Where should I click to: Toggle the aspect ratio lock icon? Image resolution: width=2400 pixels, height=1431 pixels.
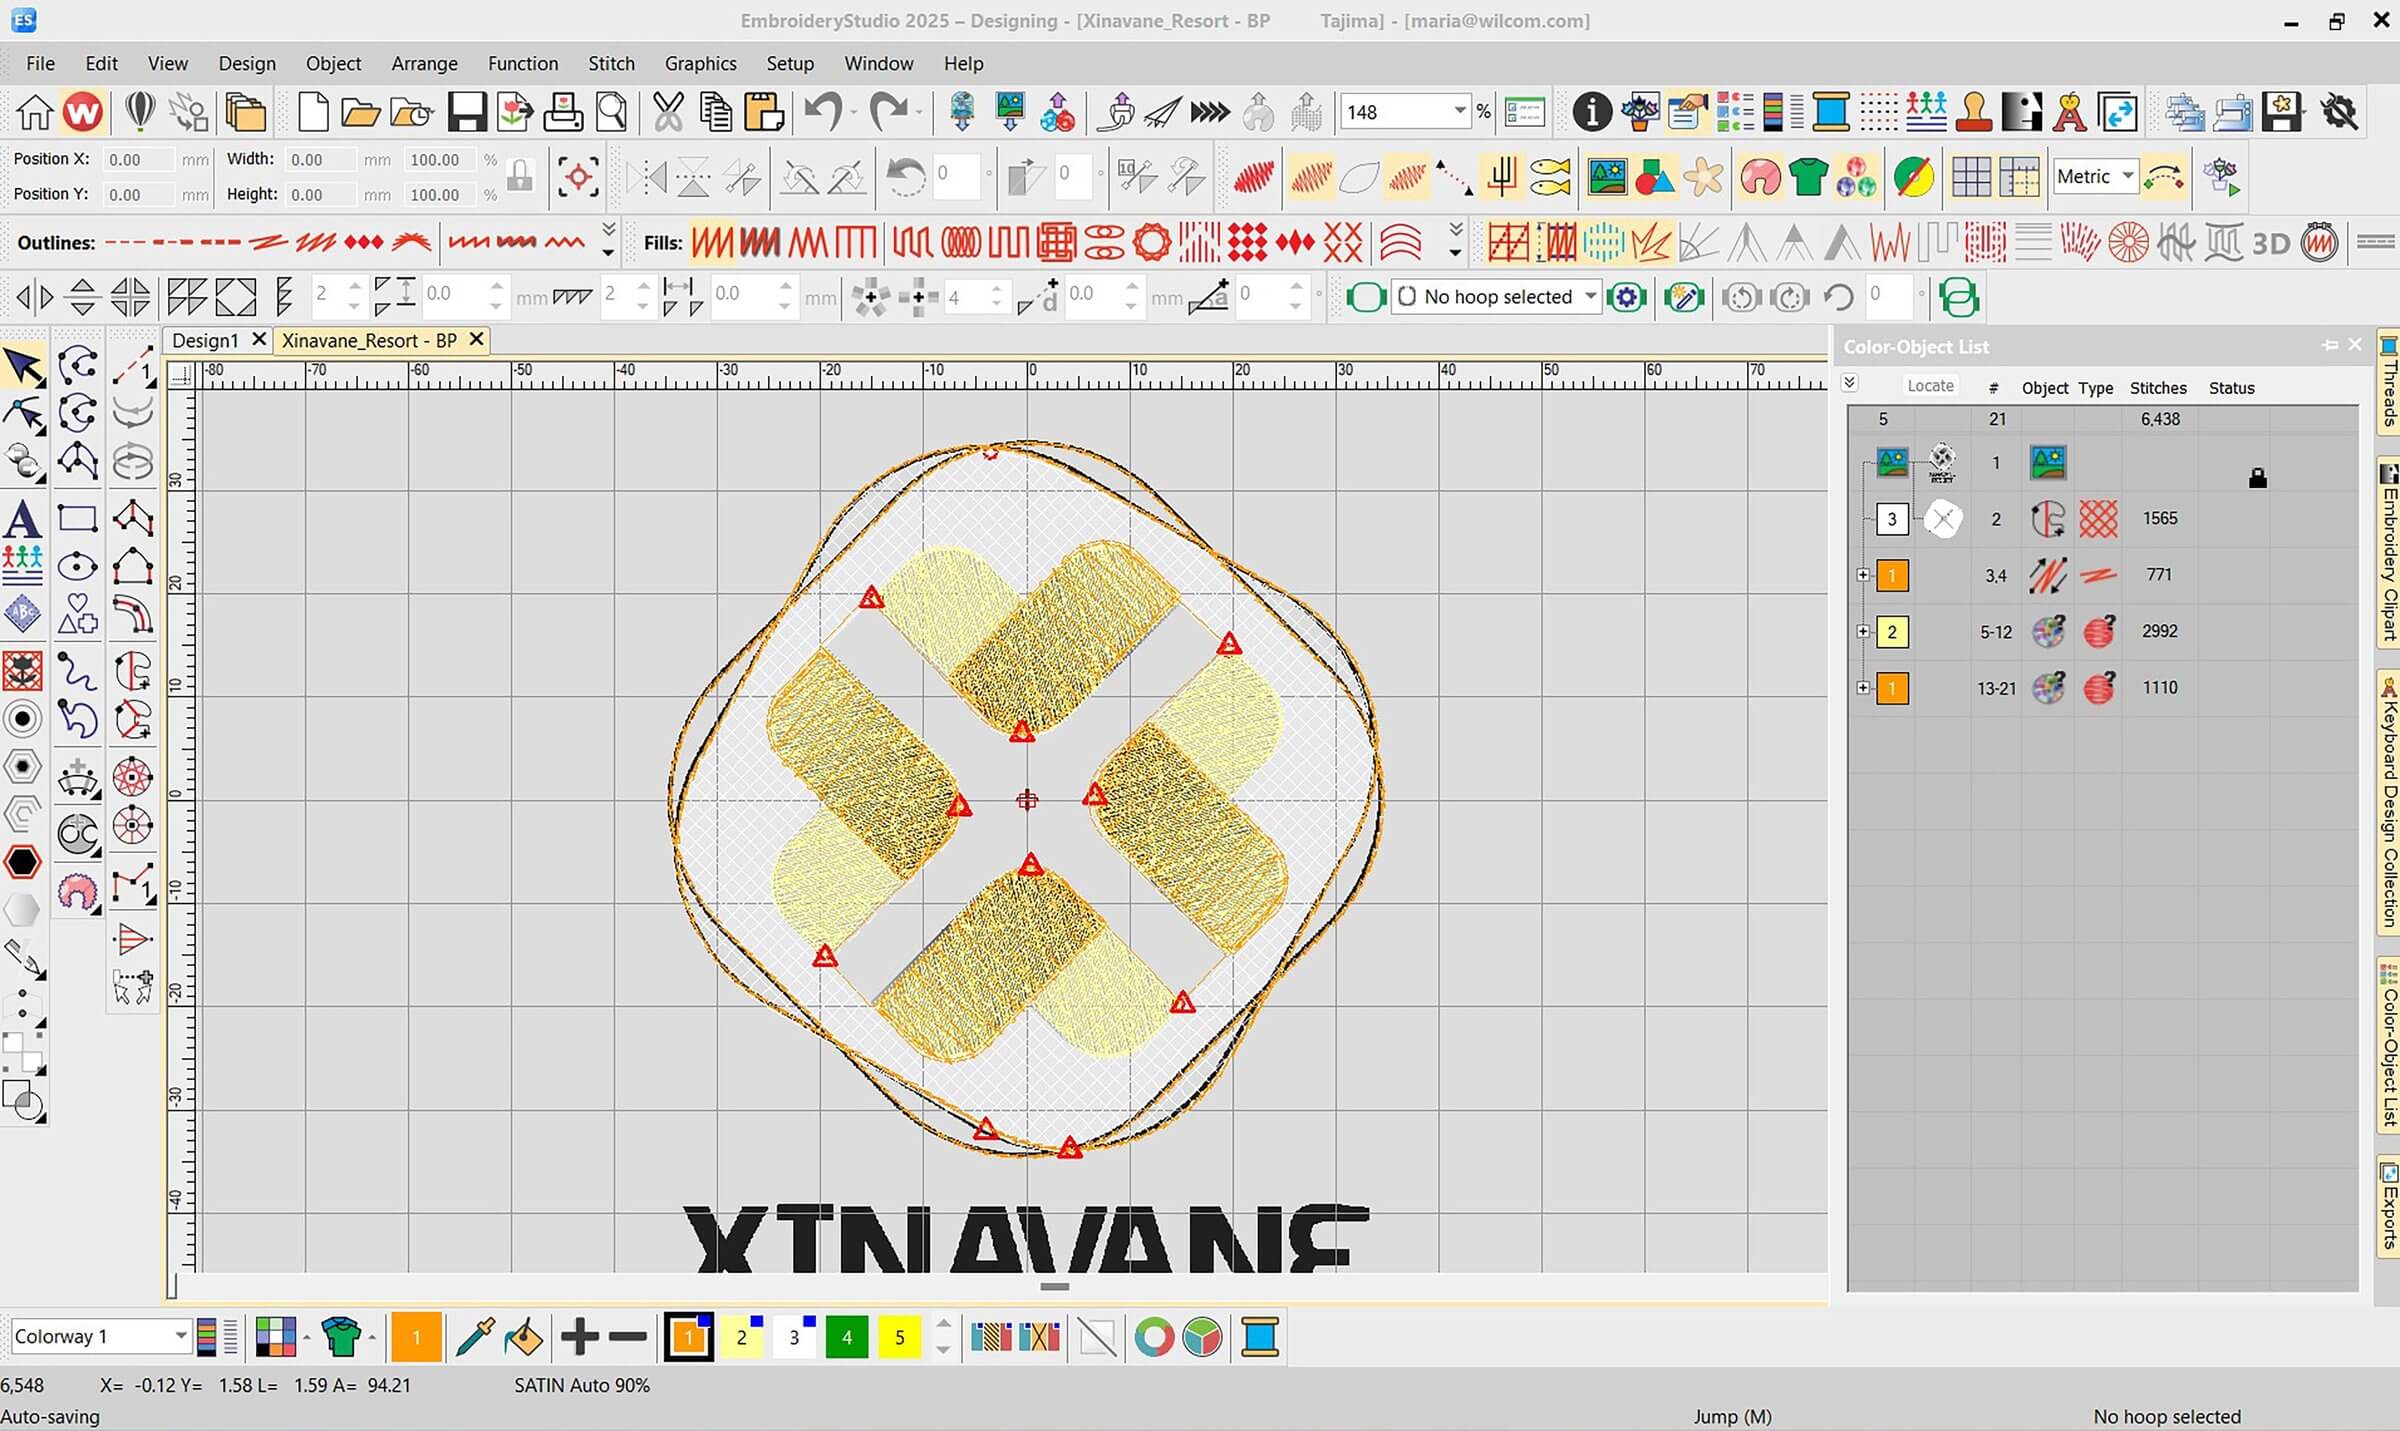(x=519, y=176)
